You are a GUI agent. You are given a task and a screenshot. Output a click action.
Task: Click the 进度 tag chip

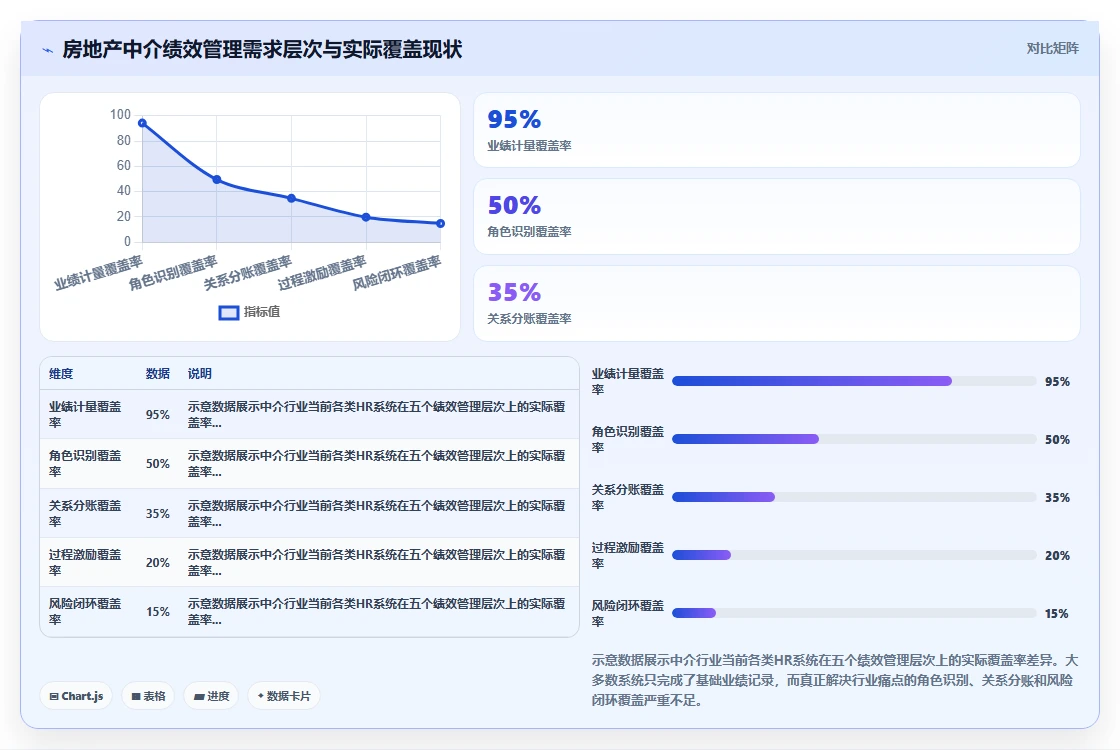211,696
